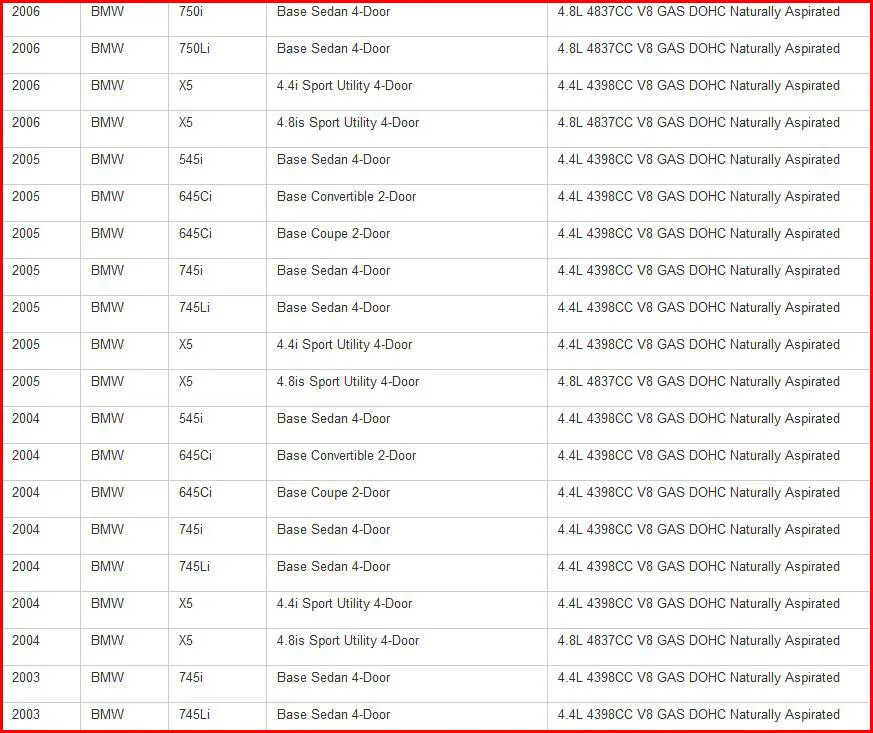Select Base Sedan 4-Door in 2005 545i row
Viewport: 873px width, 733px height.
pos(333,160)
